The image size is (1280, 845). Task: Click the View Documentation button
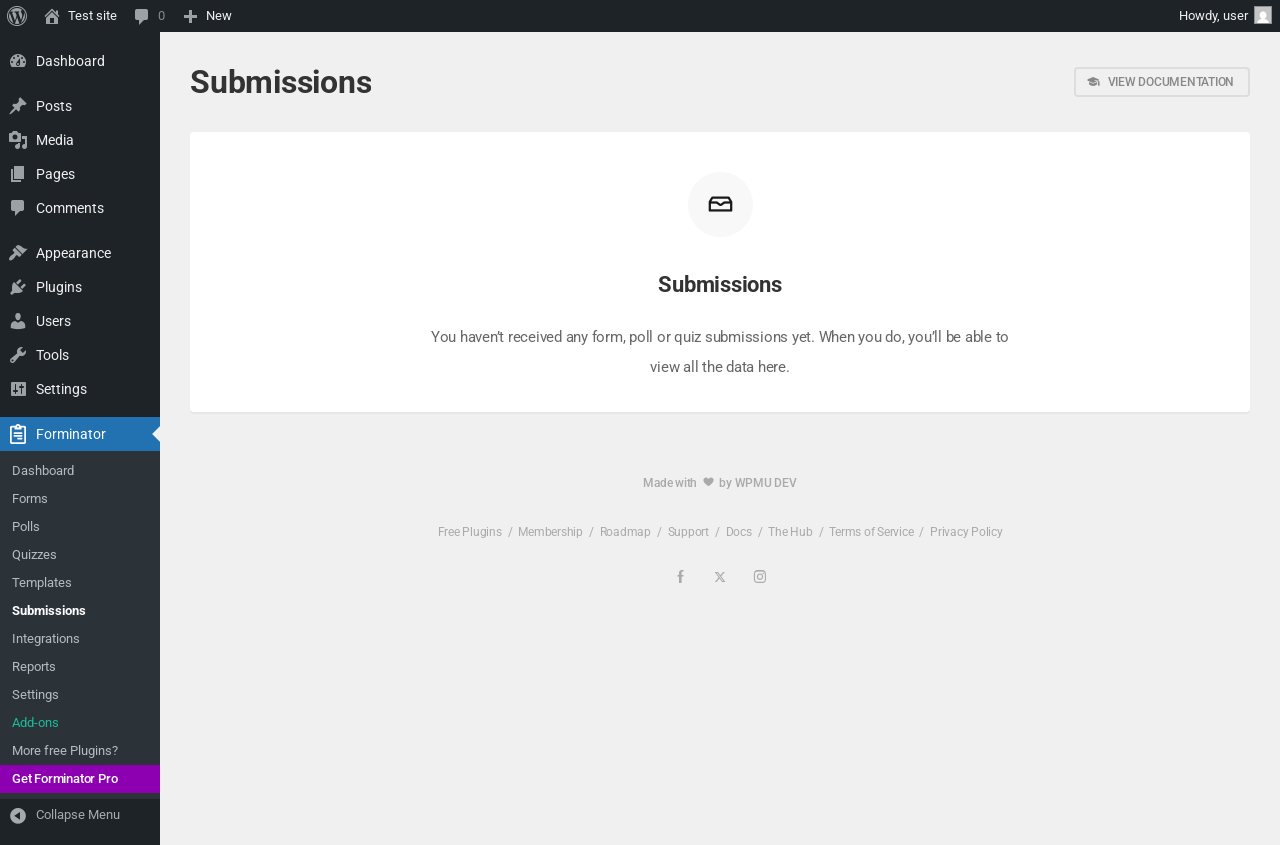click(x=1162, y=82)
